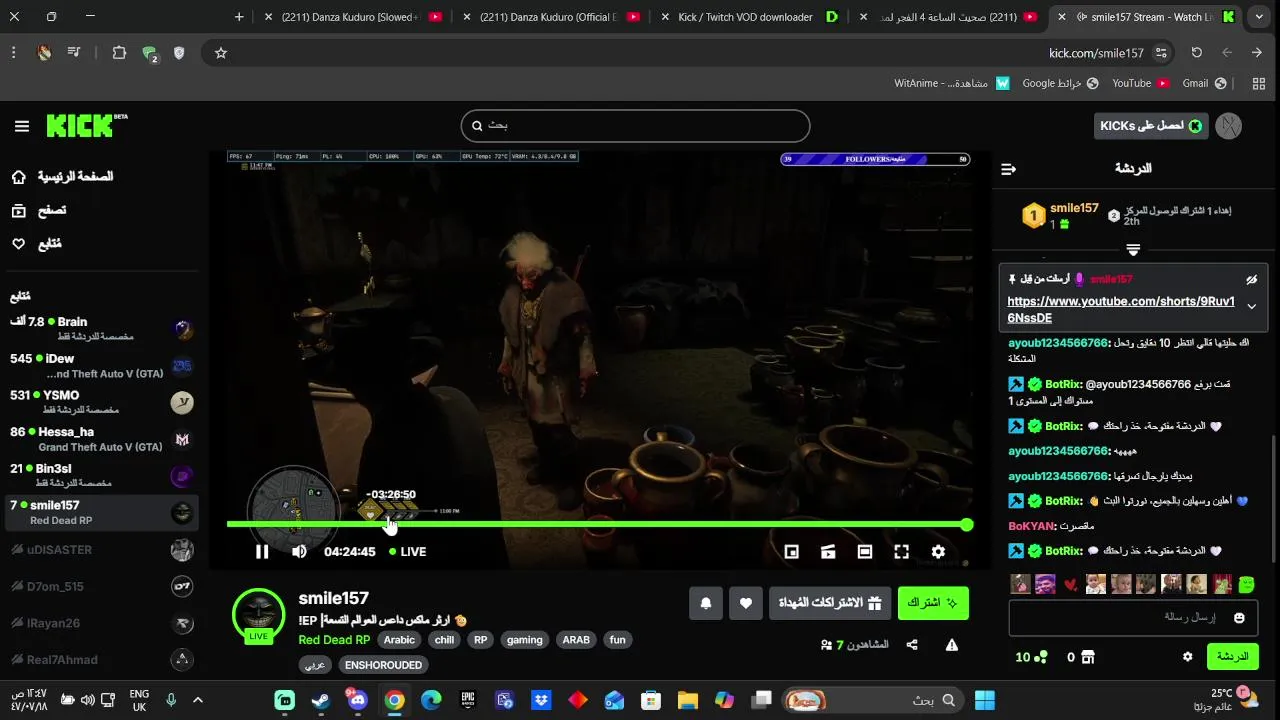The height and width of the screenshot is (720, 1280).
Task: Open tab search dropdown arrow
Action: 1259,17
